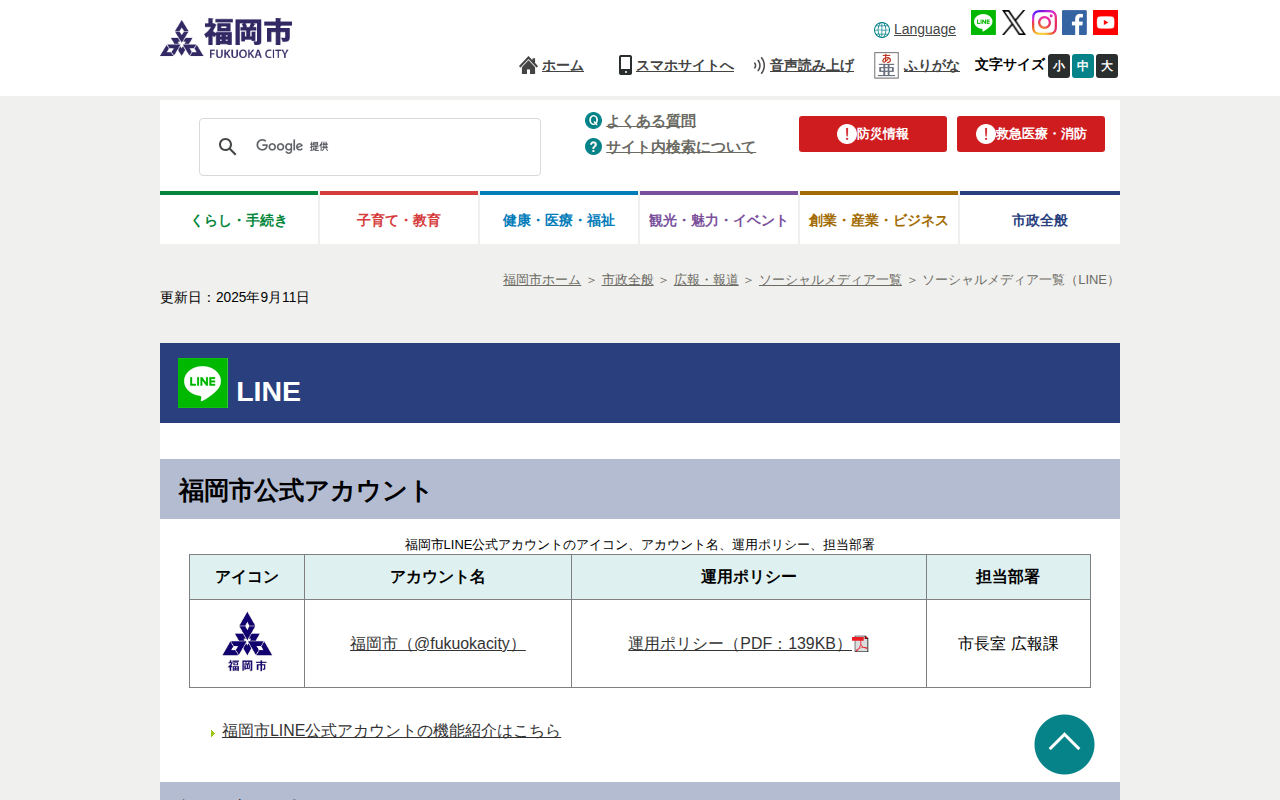Click the ソーシャルメディア一覧（LINE） breadcrumb text
The width and height of the screenshot is (1280, 800).
point(1021,280)
